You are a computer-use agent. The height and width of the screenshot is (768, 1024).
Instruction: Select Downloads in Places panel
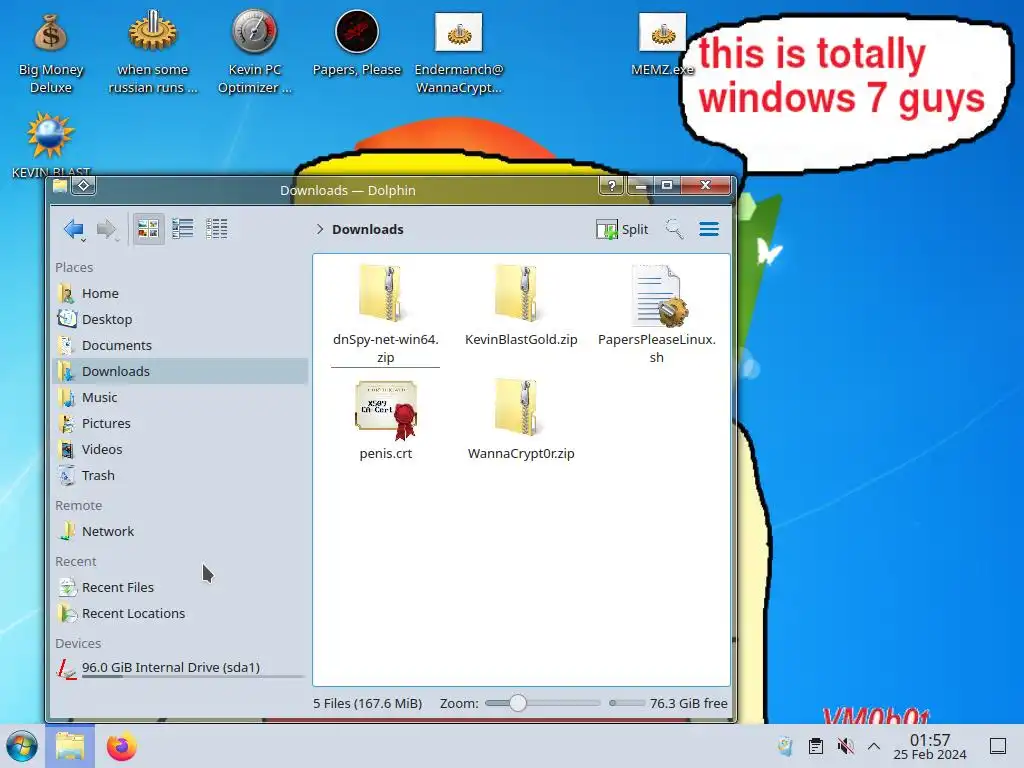[x=180, y=371]
